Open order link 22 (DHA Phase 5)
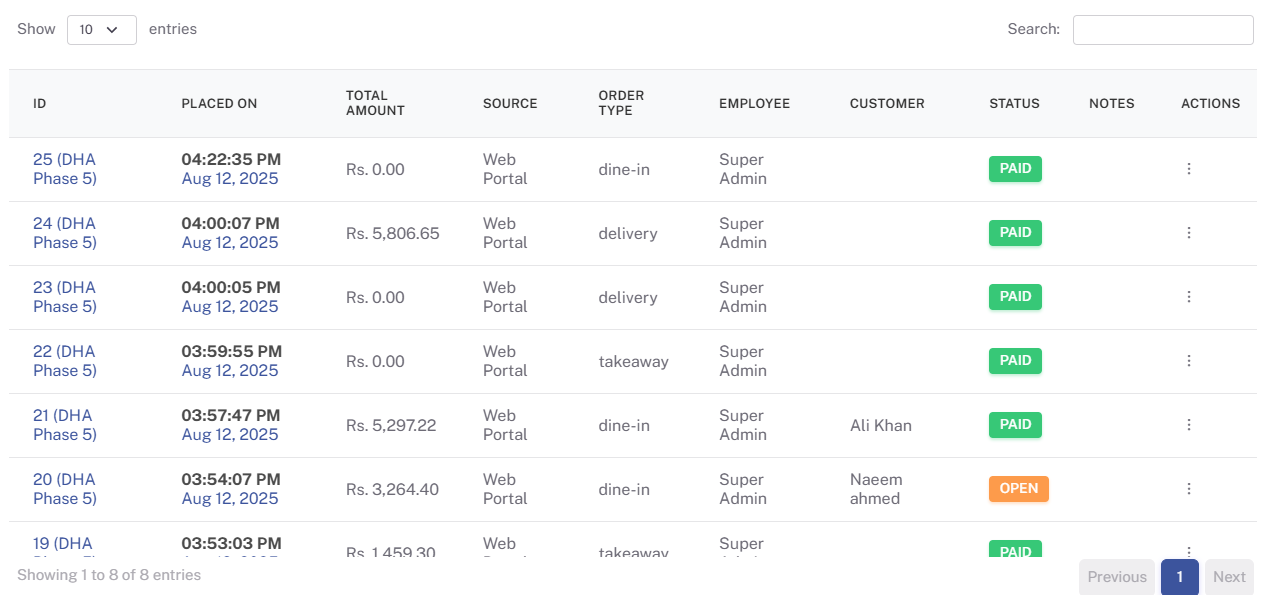The height and width of the screenshot is (595, 1262). tap(65, 361)
